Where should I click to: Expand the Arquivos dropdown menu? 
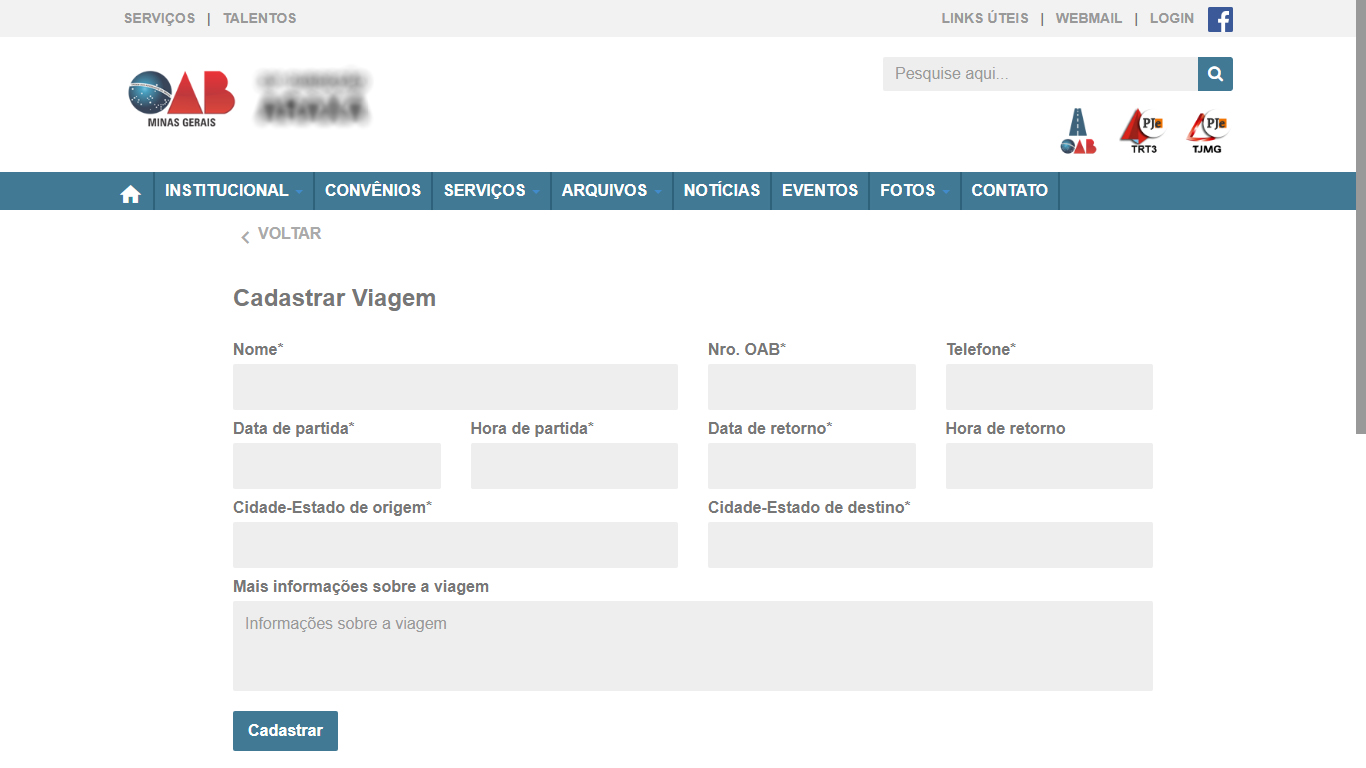point(611,191)
